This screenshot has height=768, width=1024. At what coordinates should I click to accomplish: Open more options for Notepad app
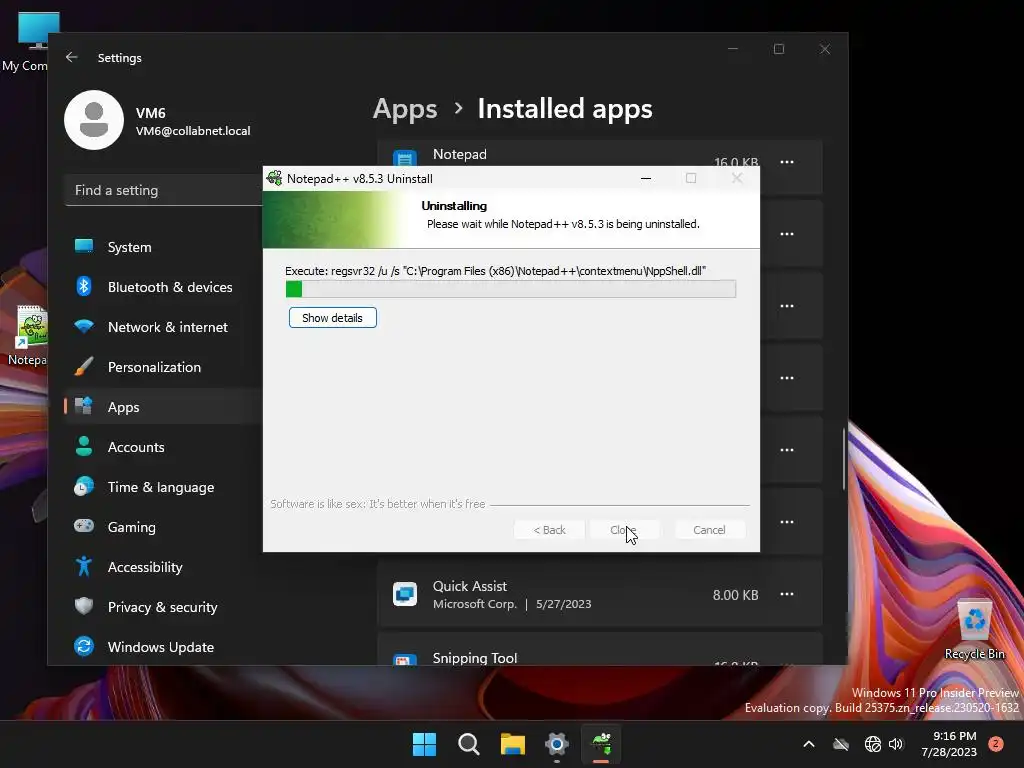(x=787, y=162)
